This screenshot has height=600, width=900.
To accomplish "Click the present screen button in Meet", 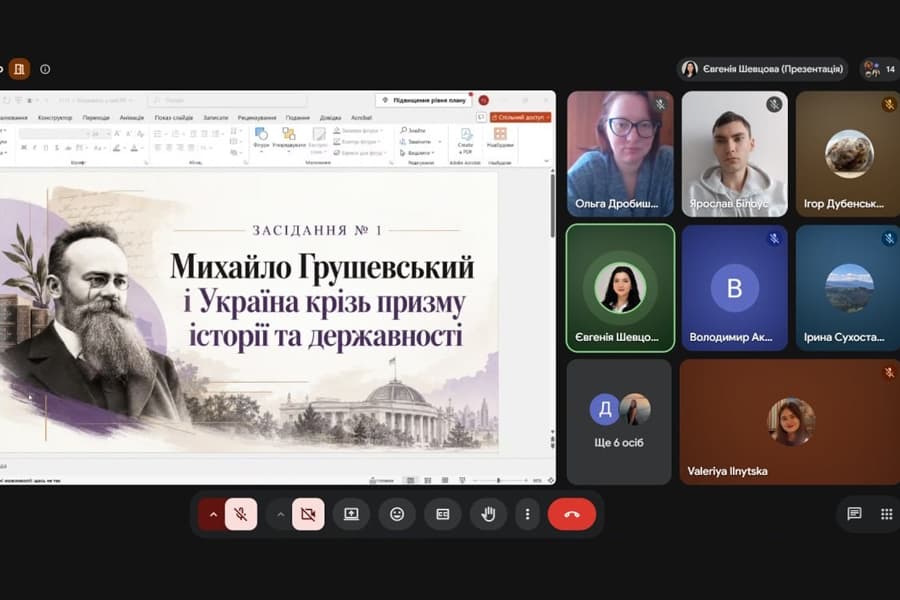I will (351, 514).
